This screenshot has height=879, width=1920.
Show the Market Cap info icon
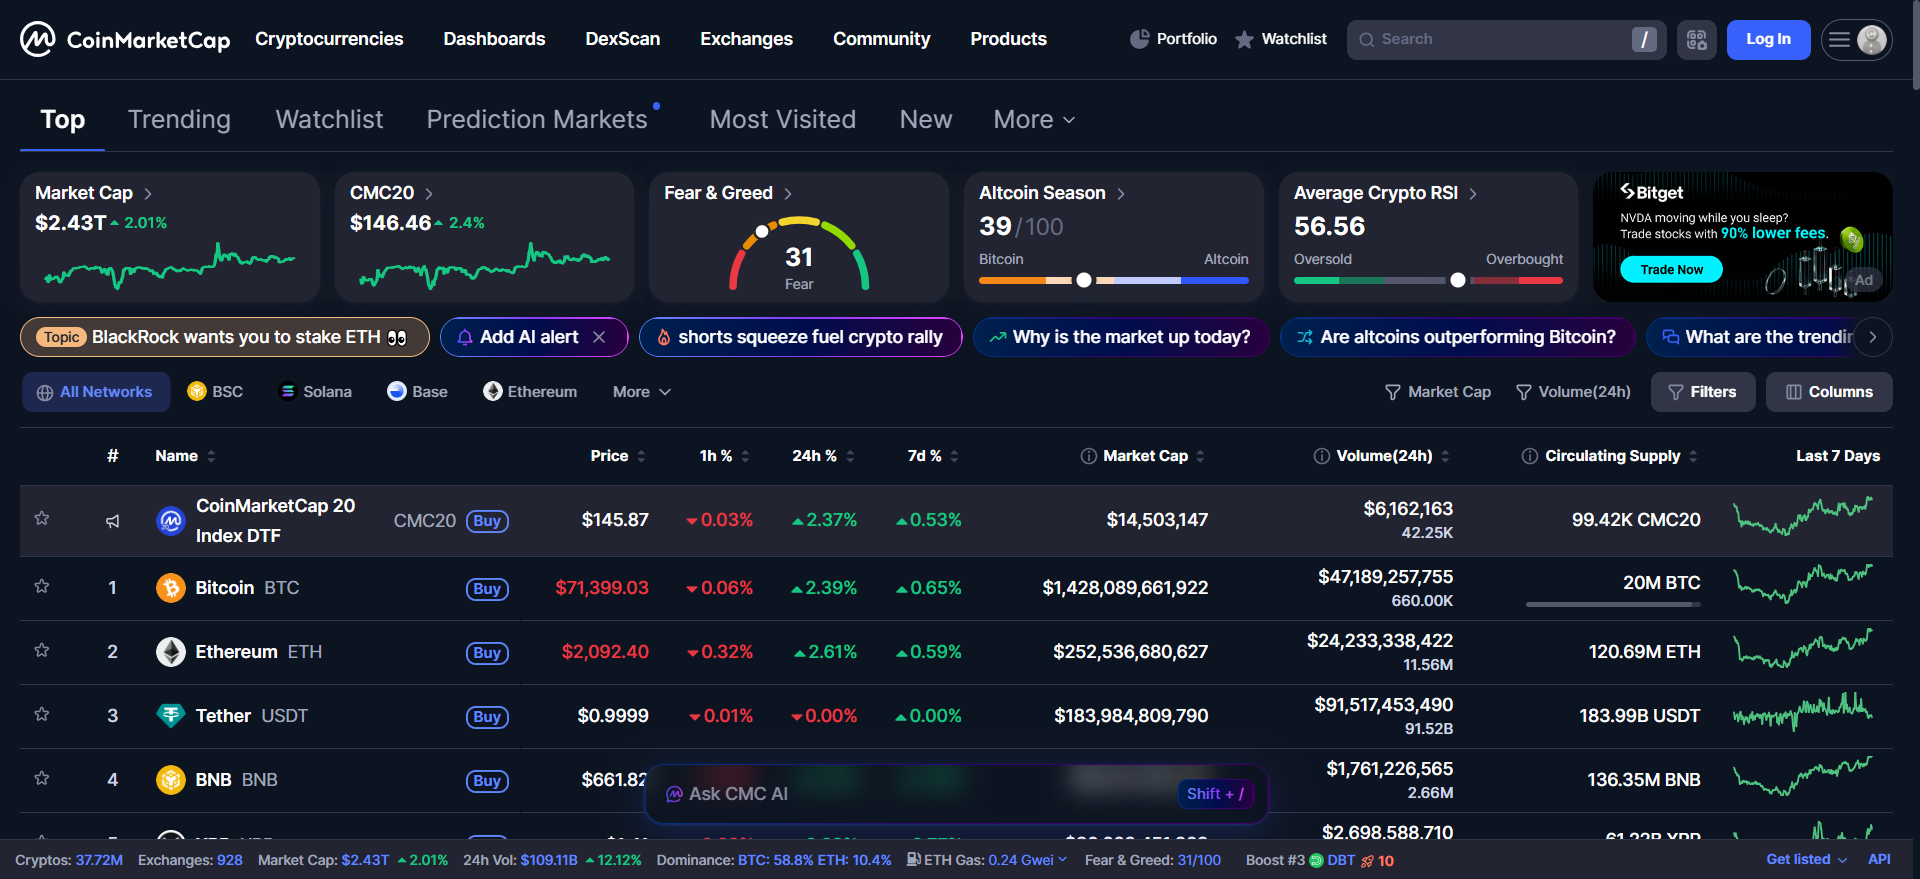1089,456
